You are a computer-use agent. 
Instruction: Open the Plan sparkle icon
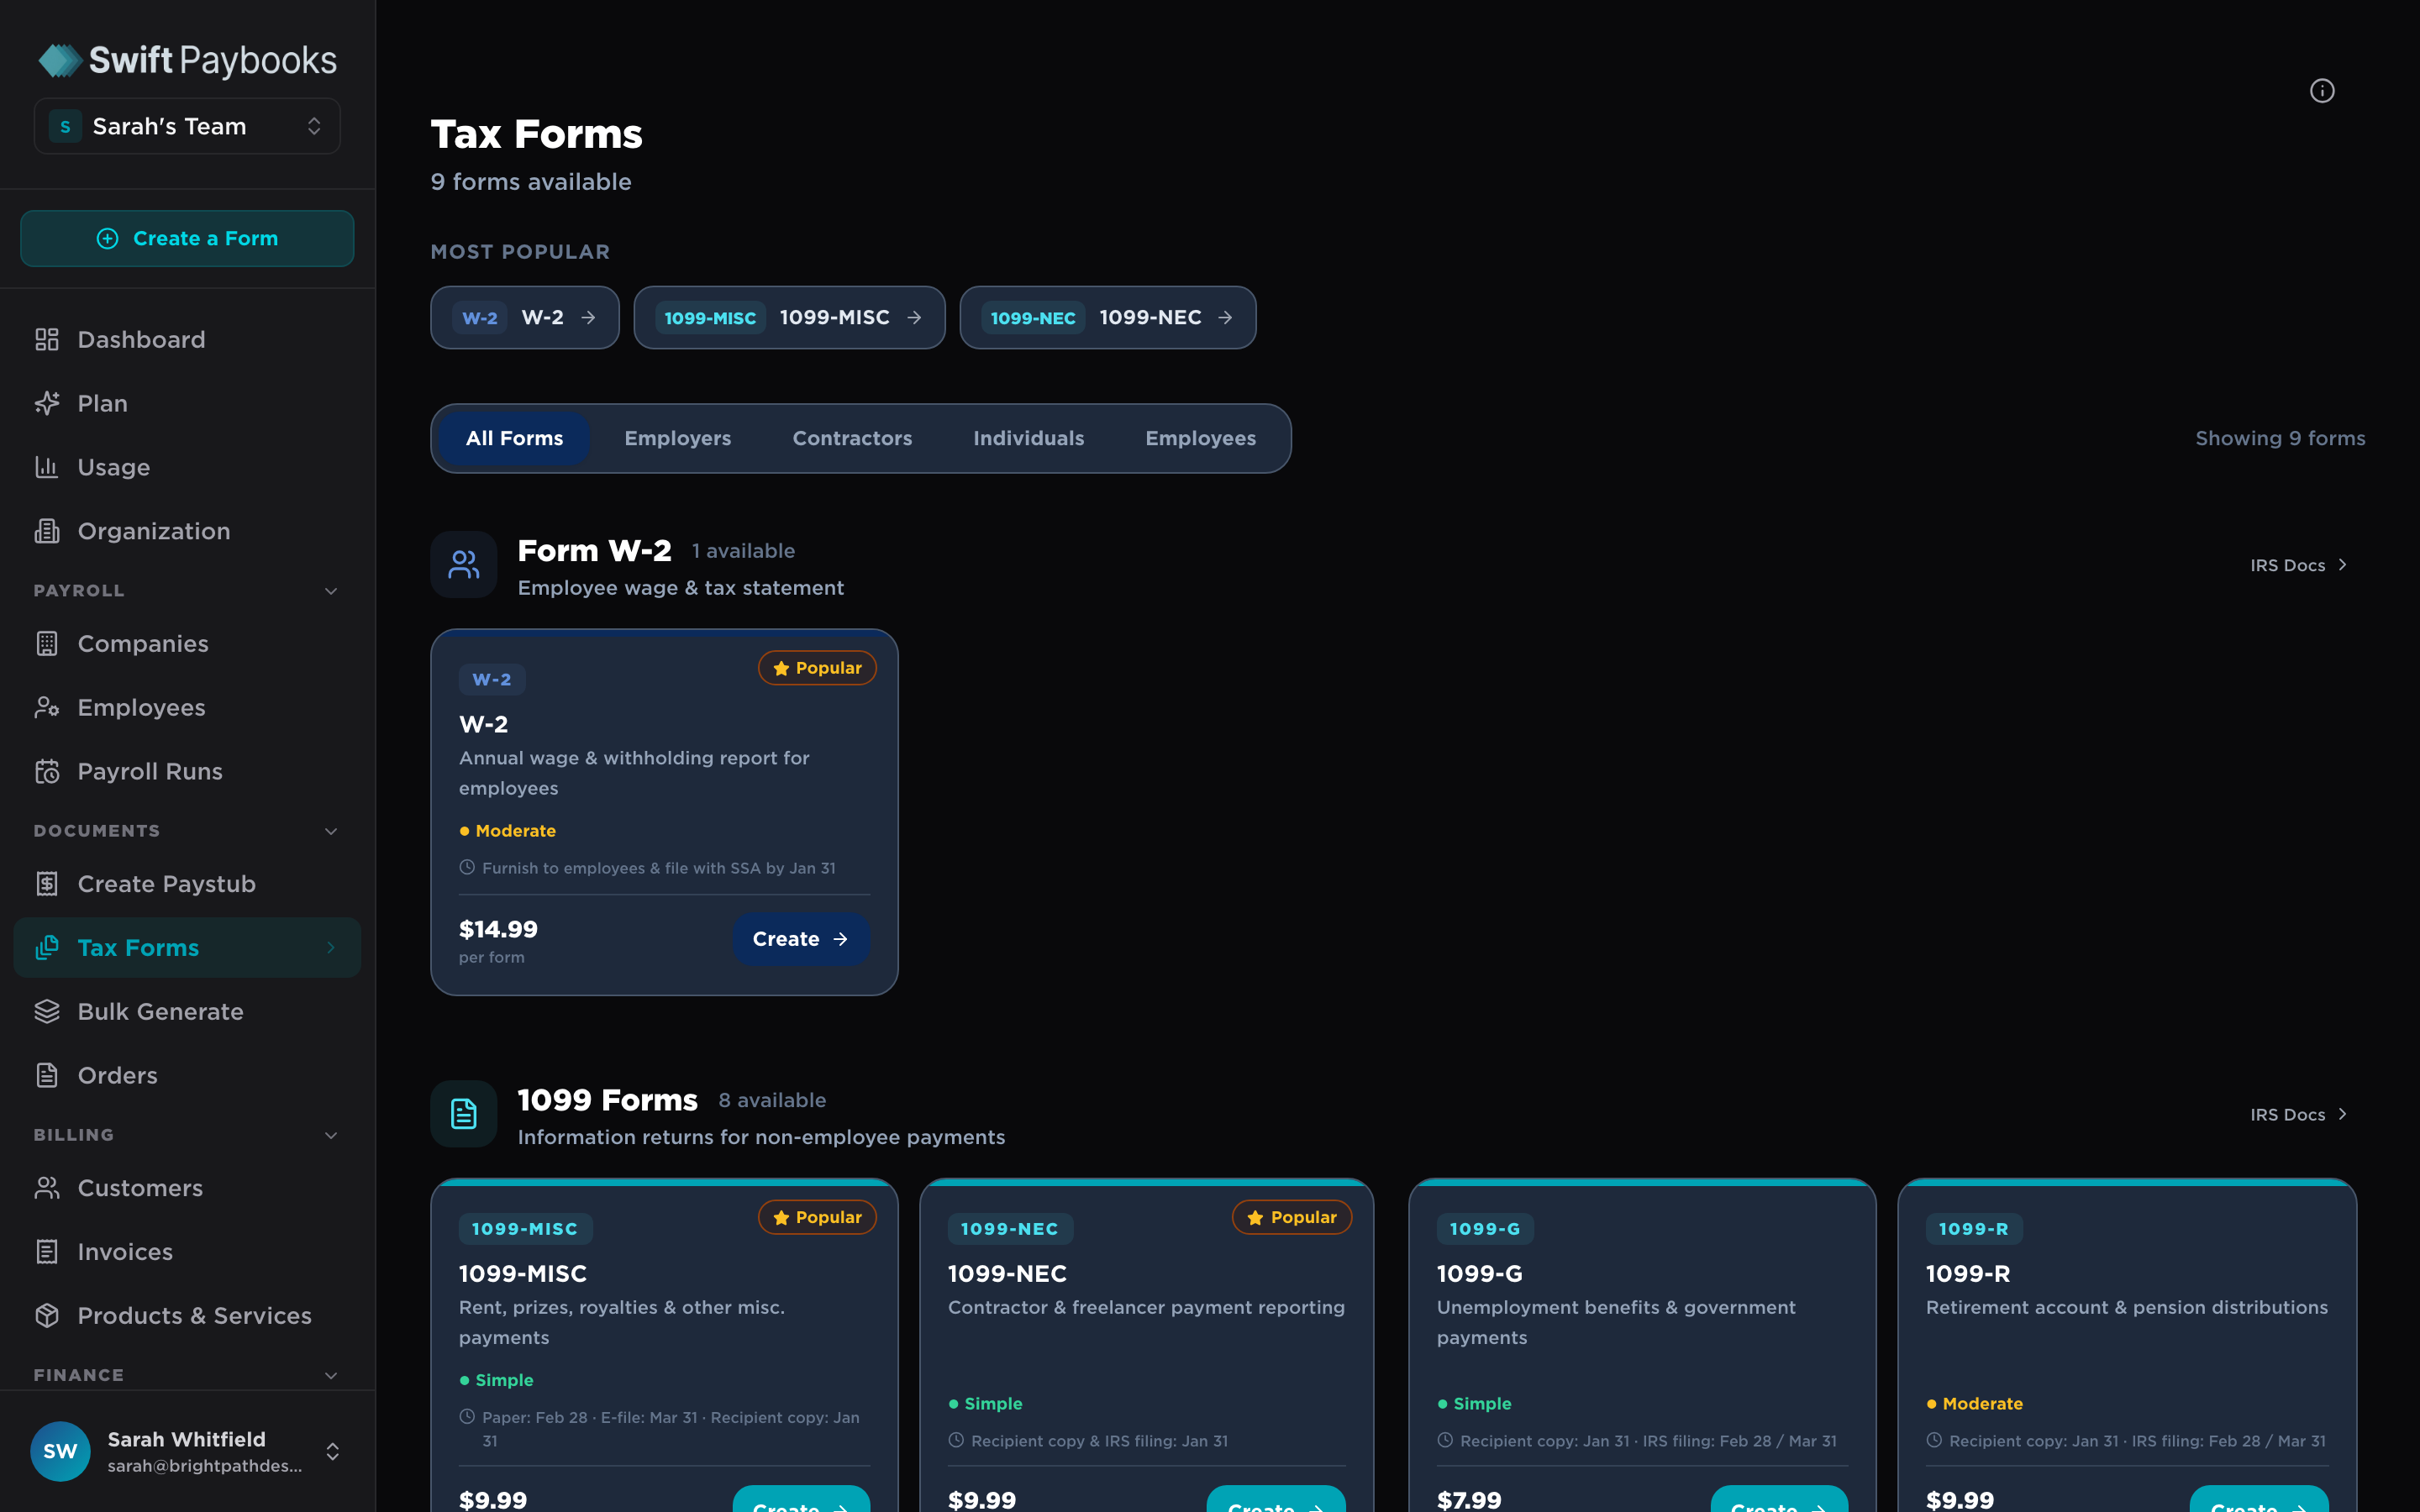click(47, 403)
